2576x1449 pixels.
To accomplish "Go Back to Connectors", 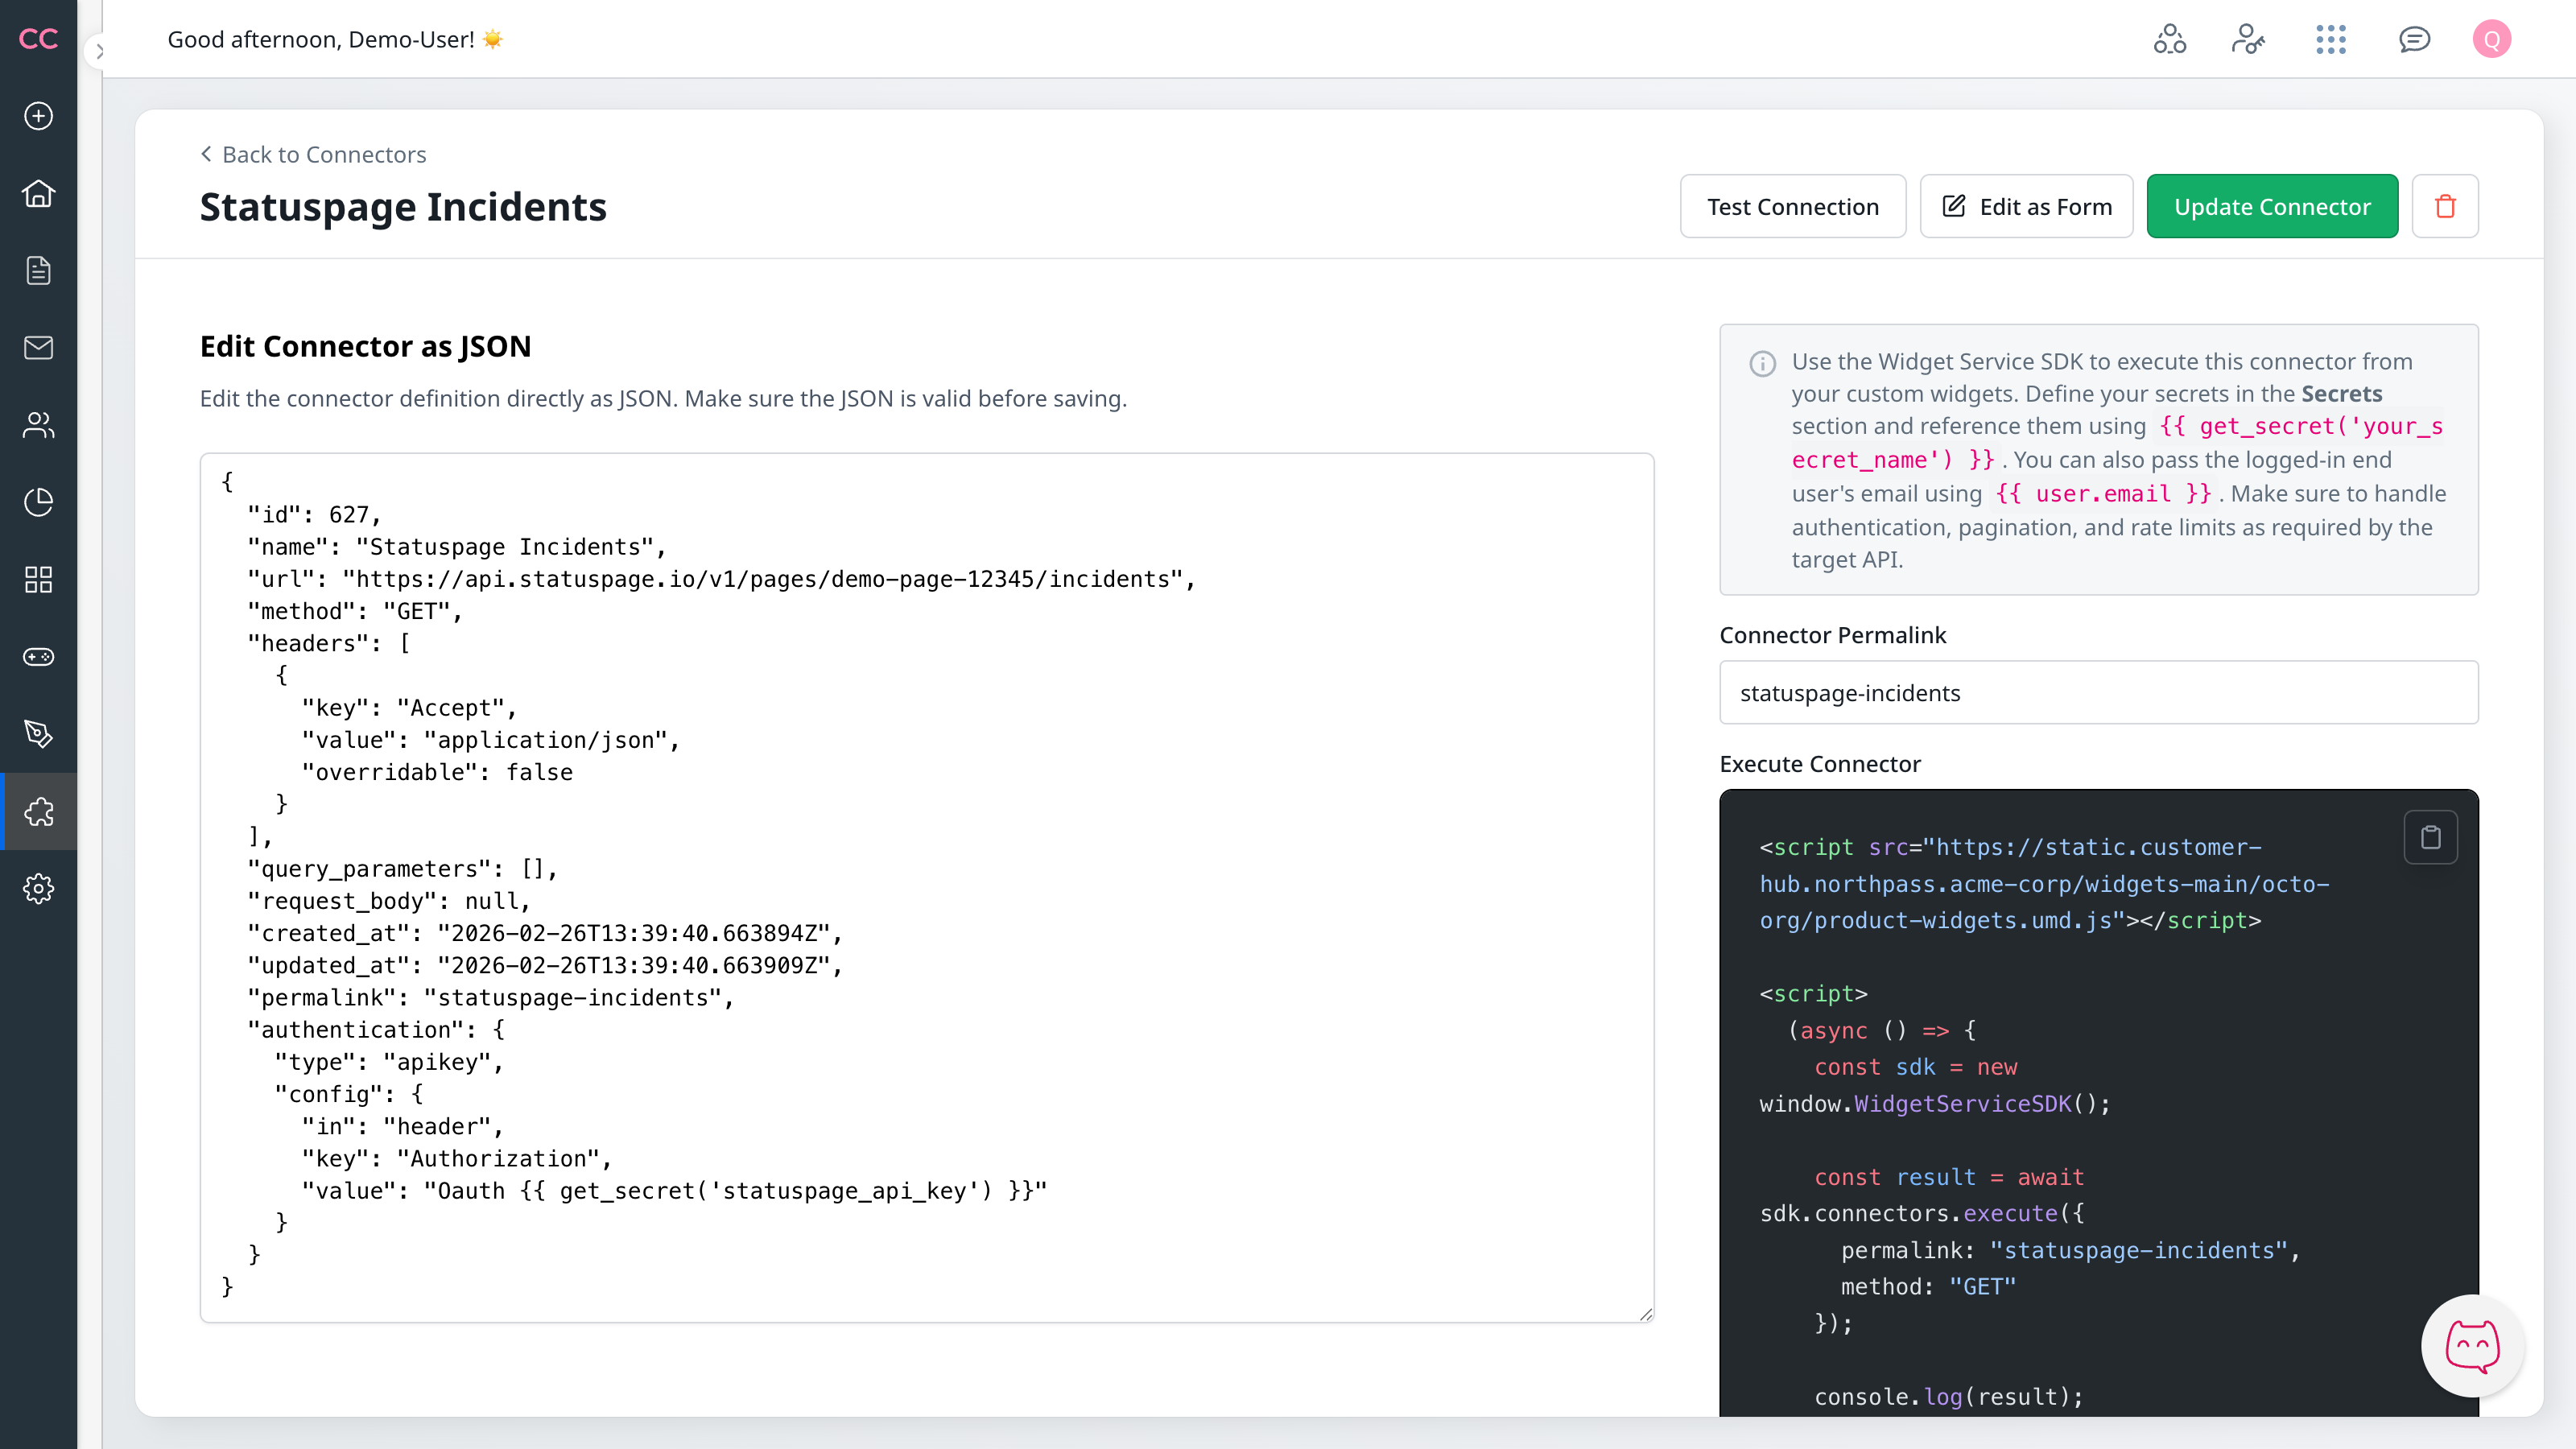I will [x=313, y=154].
